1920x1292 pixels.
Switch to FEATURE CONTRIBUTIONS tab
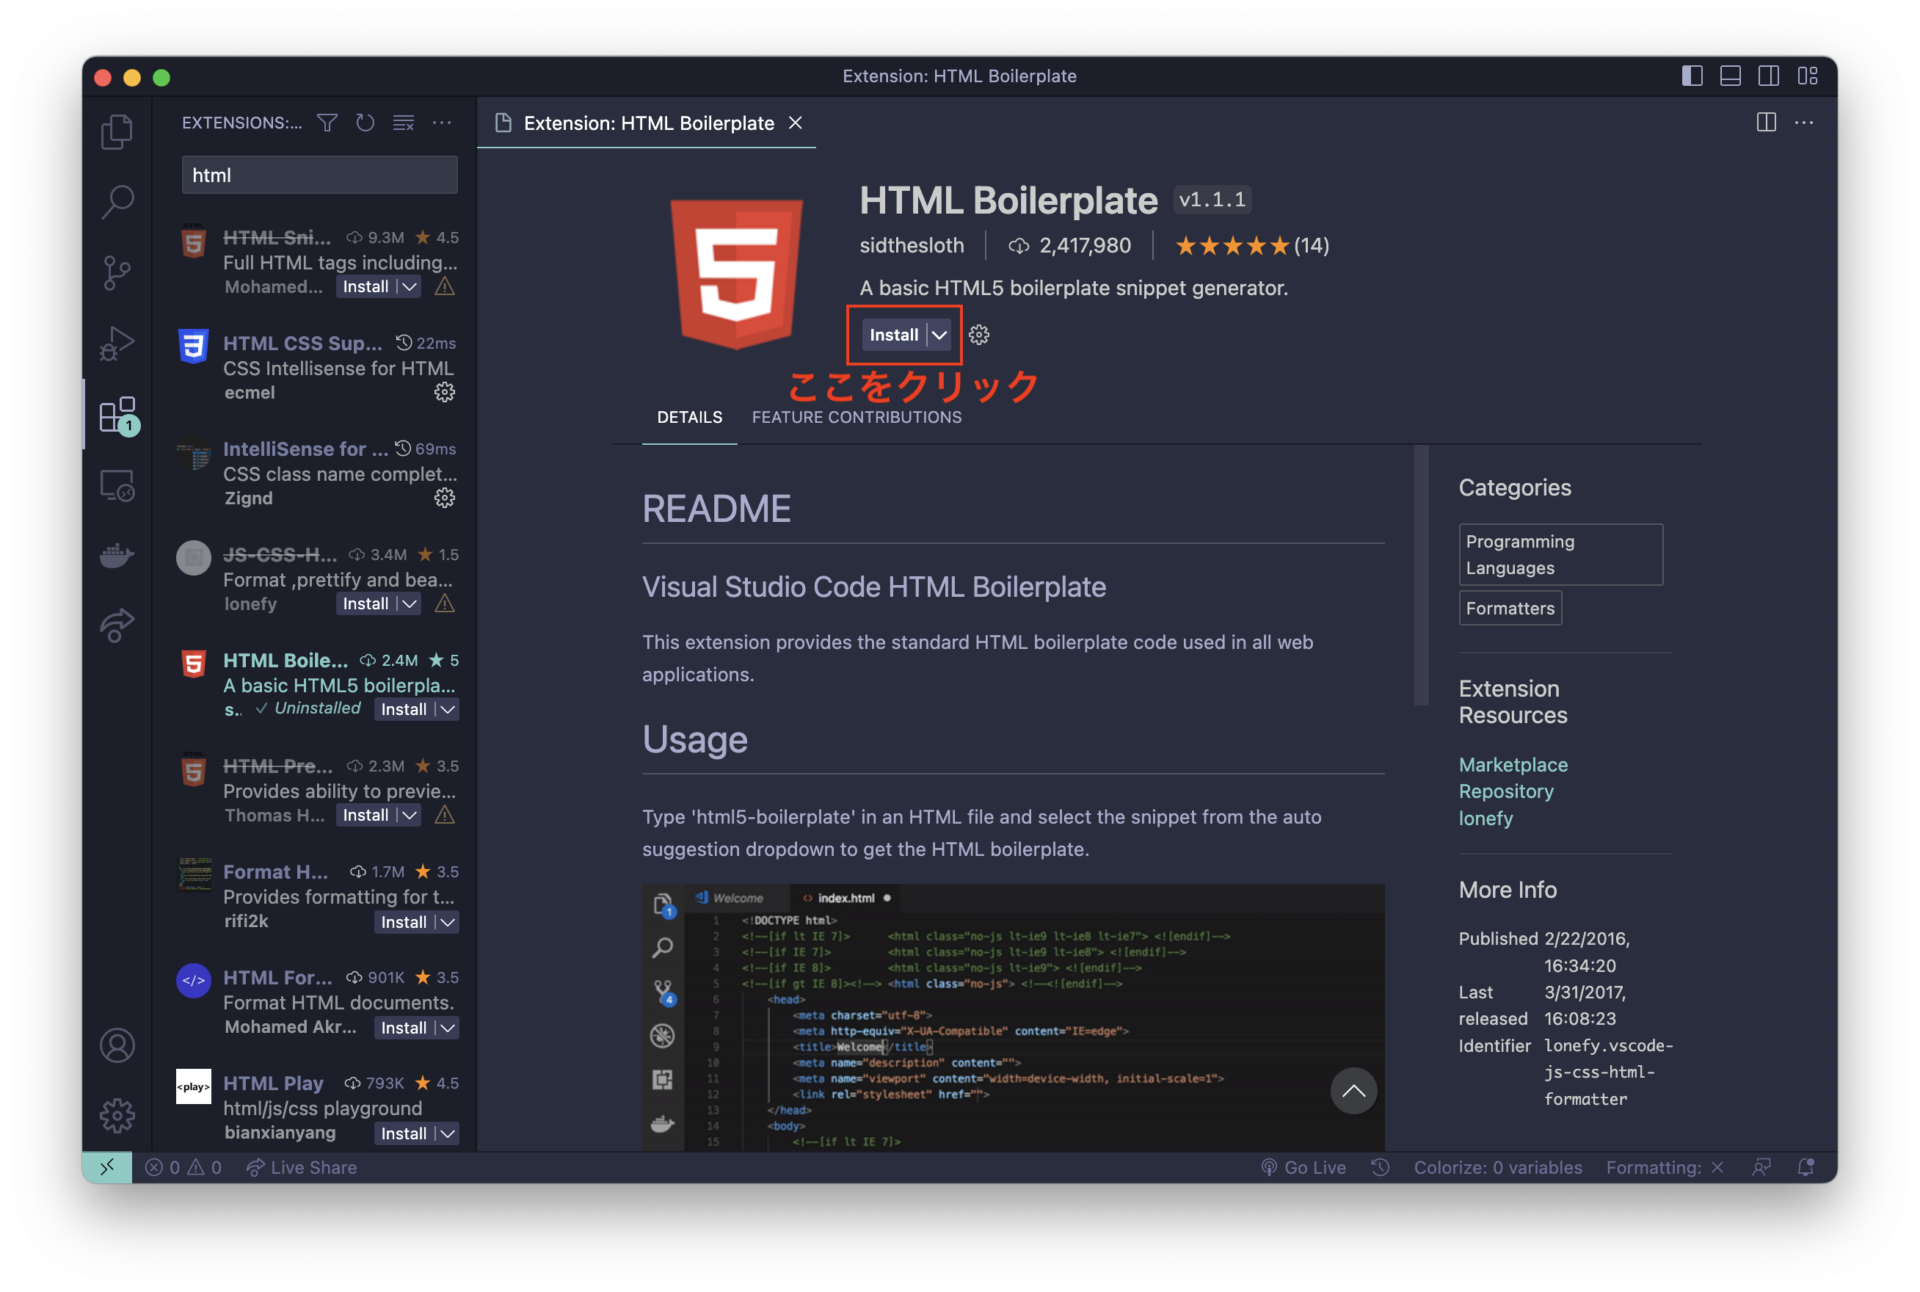[857, 417]
